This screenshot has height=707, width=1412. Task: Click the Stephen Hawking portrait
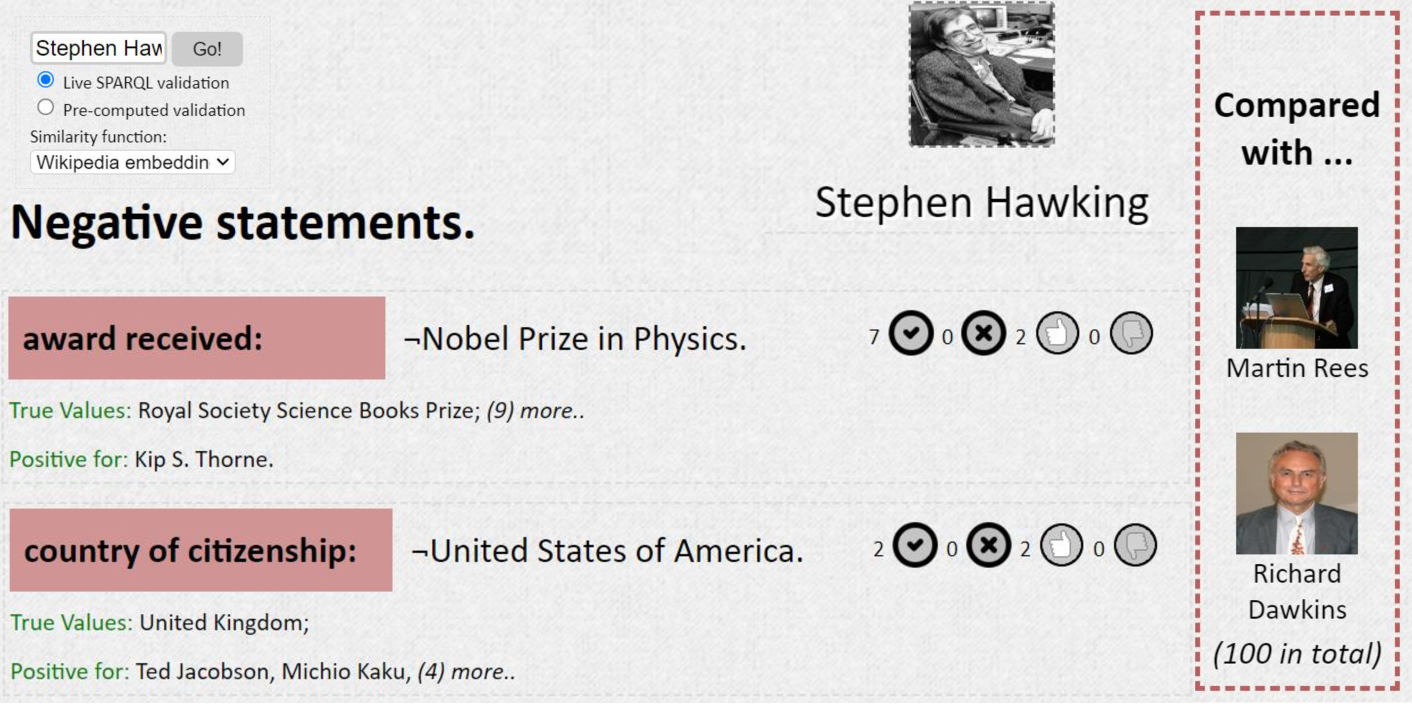click(x=981, y=74)
